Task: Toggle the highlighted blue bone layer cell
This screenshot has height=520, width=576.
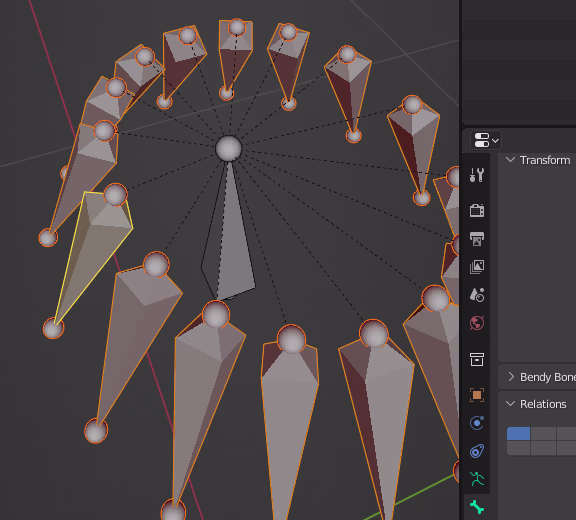Action: [x=518, y=434]
